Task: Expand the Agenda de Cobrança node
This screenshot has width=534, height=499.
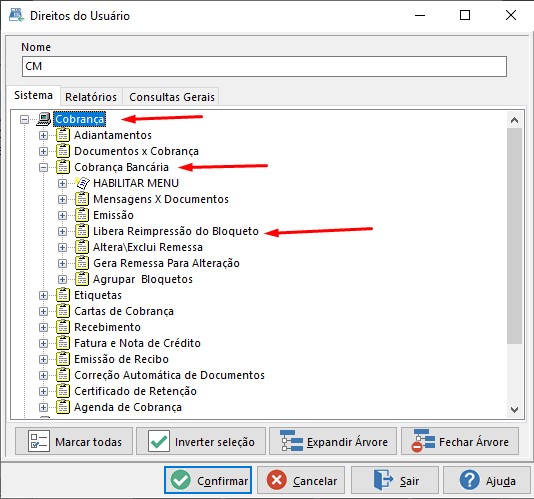Action: (x=43, y=408)
